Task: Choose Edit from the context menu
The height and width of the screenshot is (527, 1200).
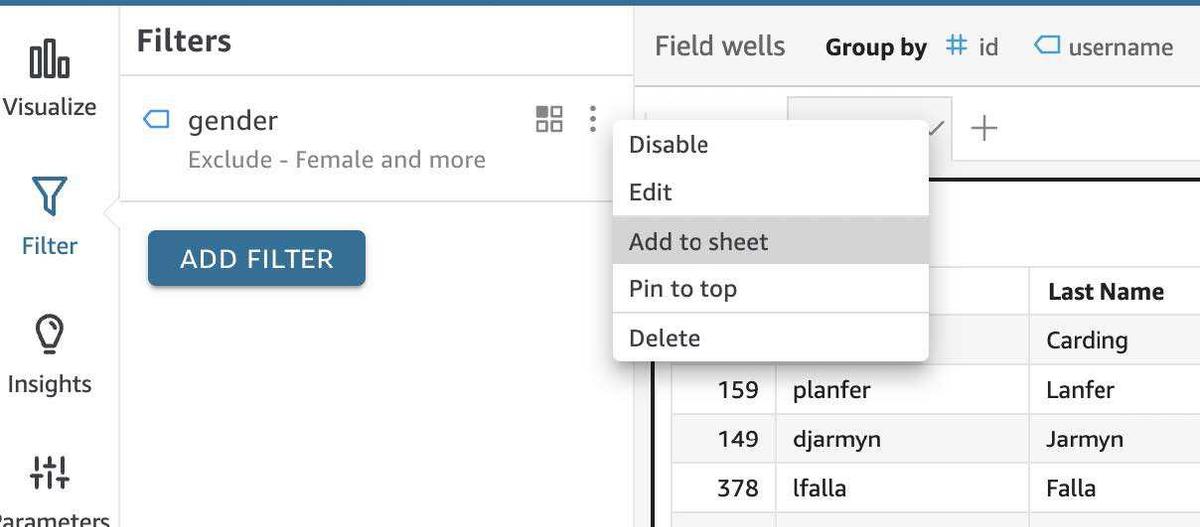Action: [650, 192]
